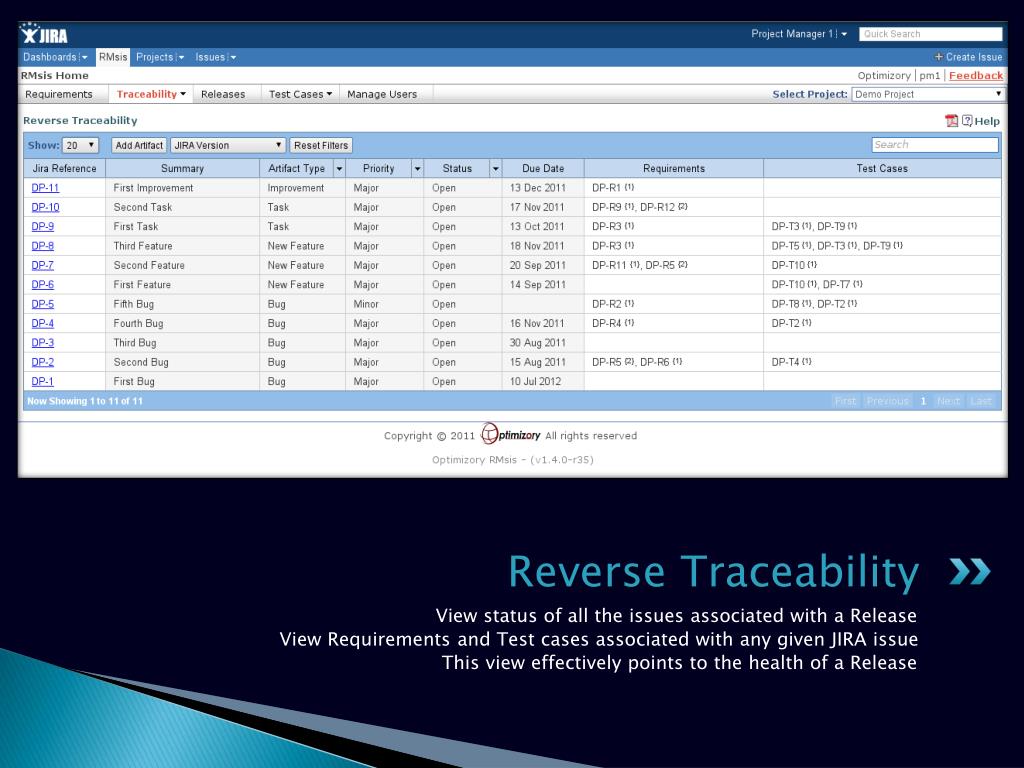1024x768 pixels.
Task: Open Project Manager 1 user dropdown
Action: click(799, 34)
